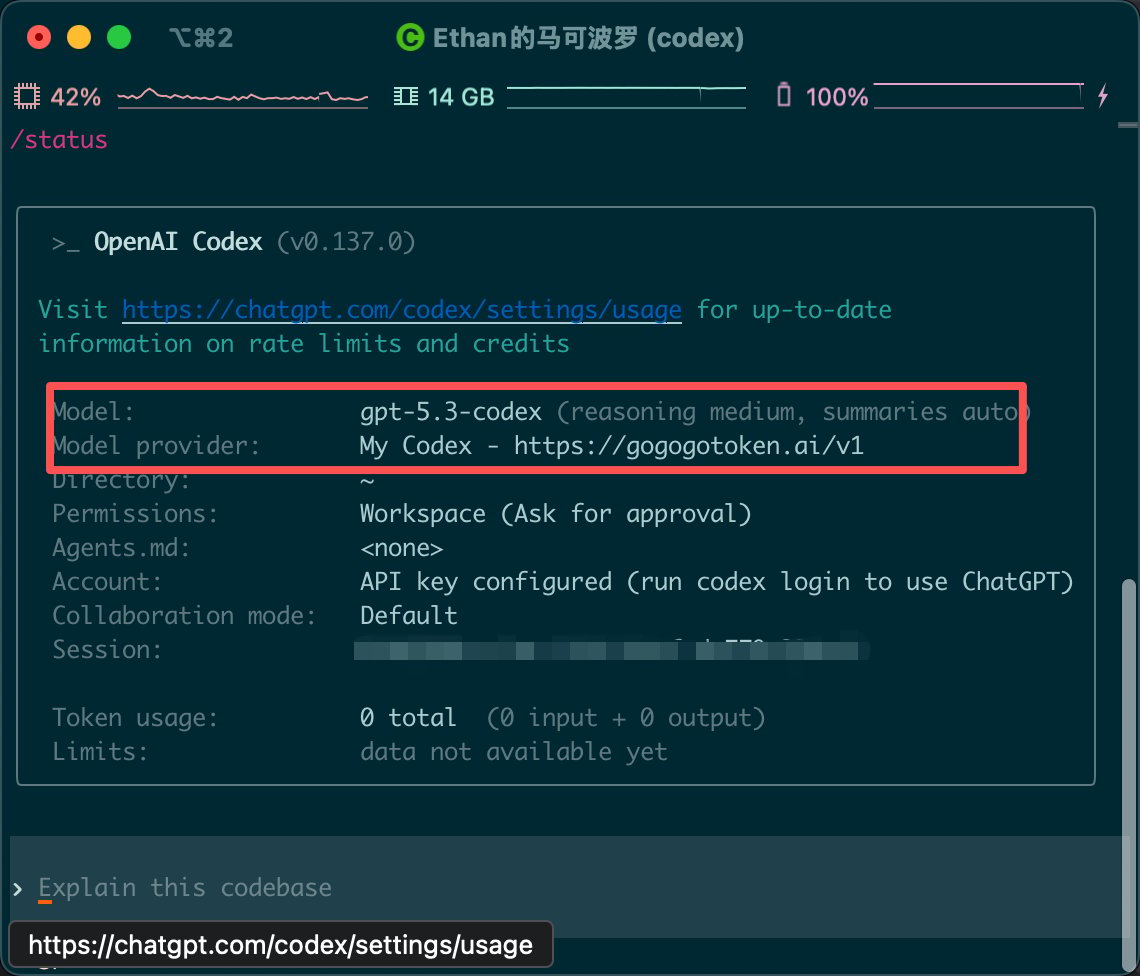Click the Token usage: label
The height and width of the screenshot is (976, 1140).
click(135, 718)
